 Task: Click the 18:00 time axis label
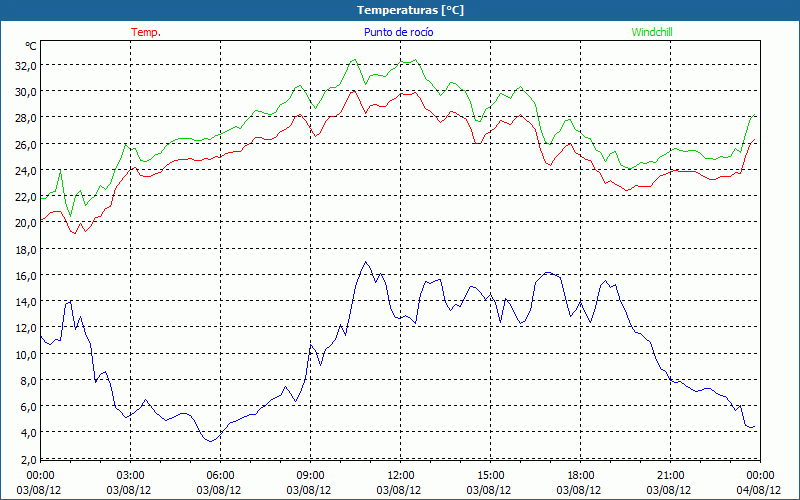pos(580,476)
